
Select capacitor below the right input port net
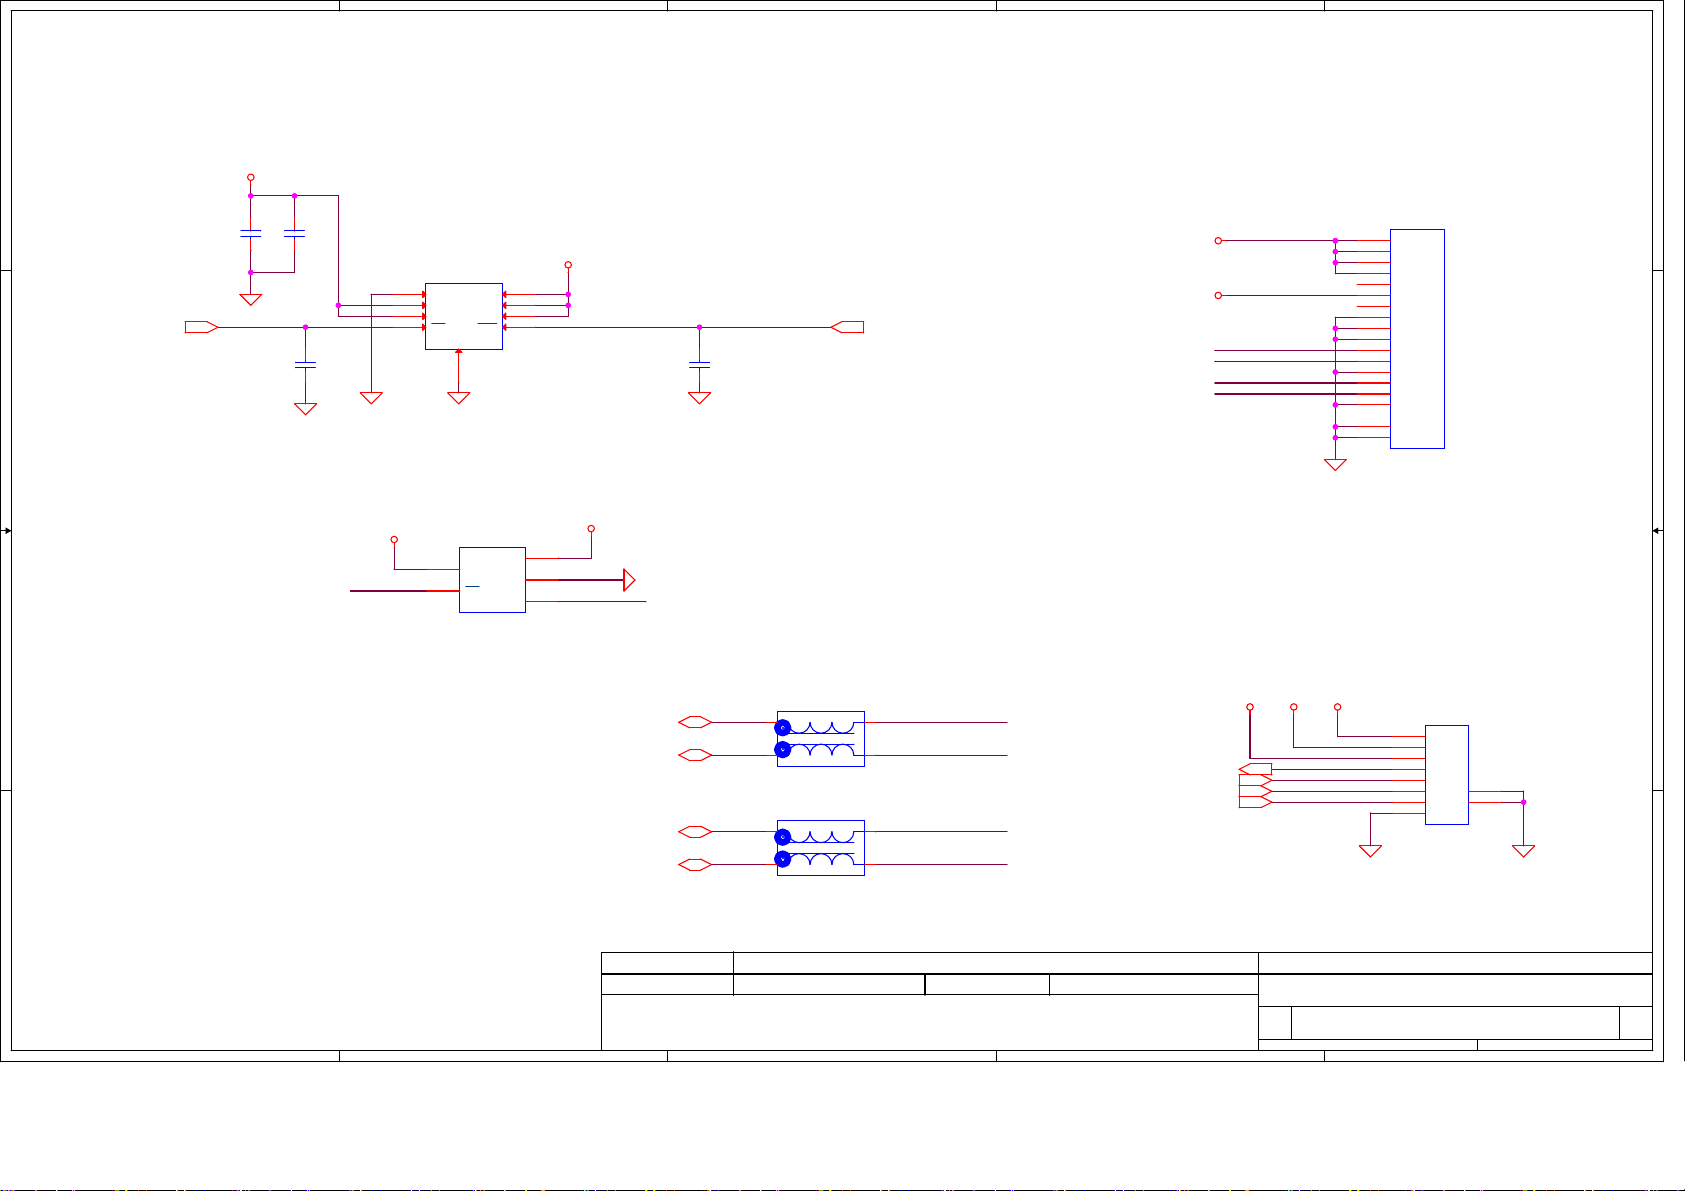pyautogui.click(x=699, y=364)
